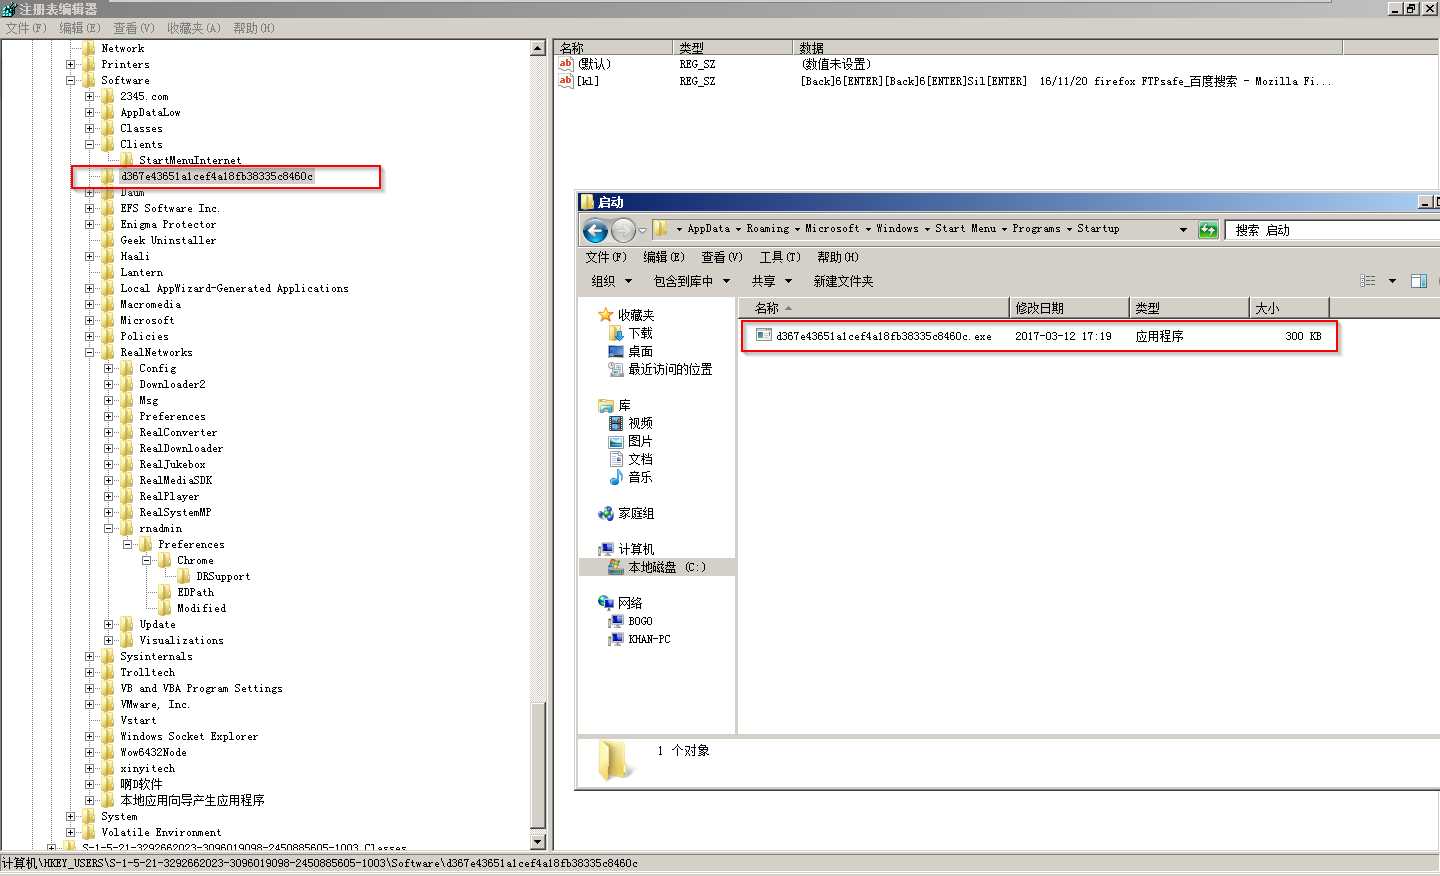Select the d367e43651a1cef4a18fb38335c8460c registry key
The image size is (1440, 876).
216,176
